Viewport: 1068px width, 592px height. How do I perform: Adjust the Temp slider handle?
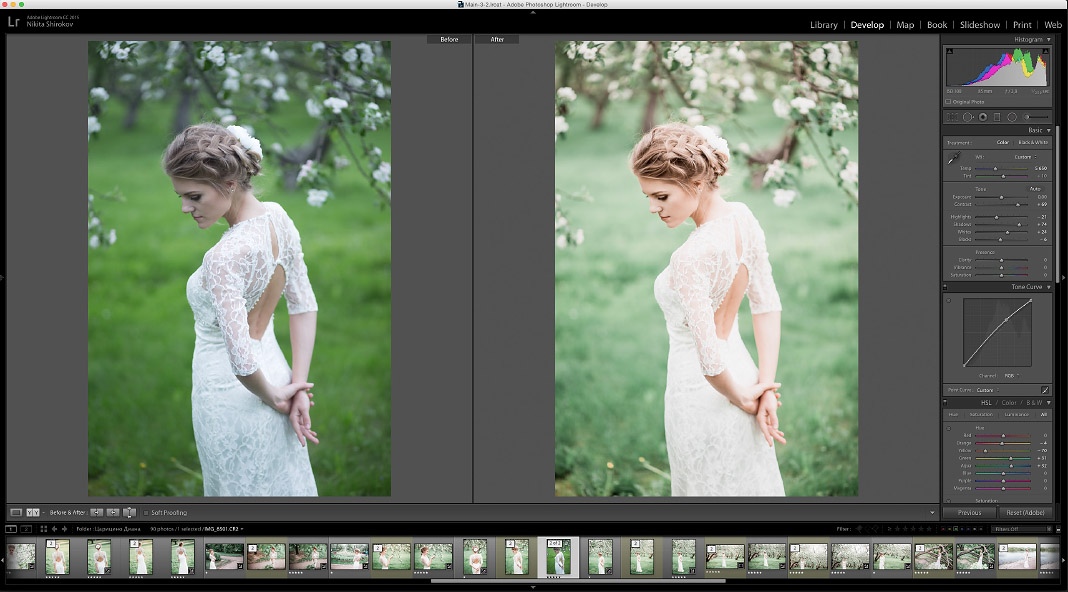[x=995, y=168]
